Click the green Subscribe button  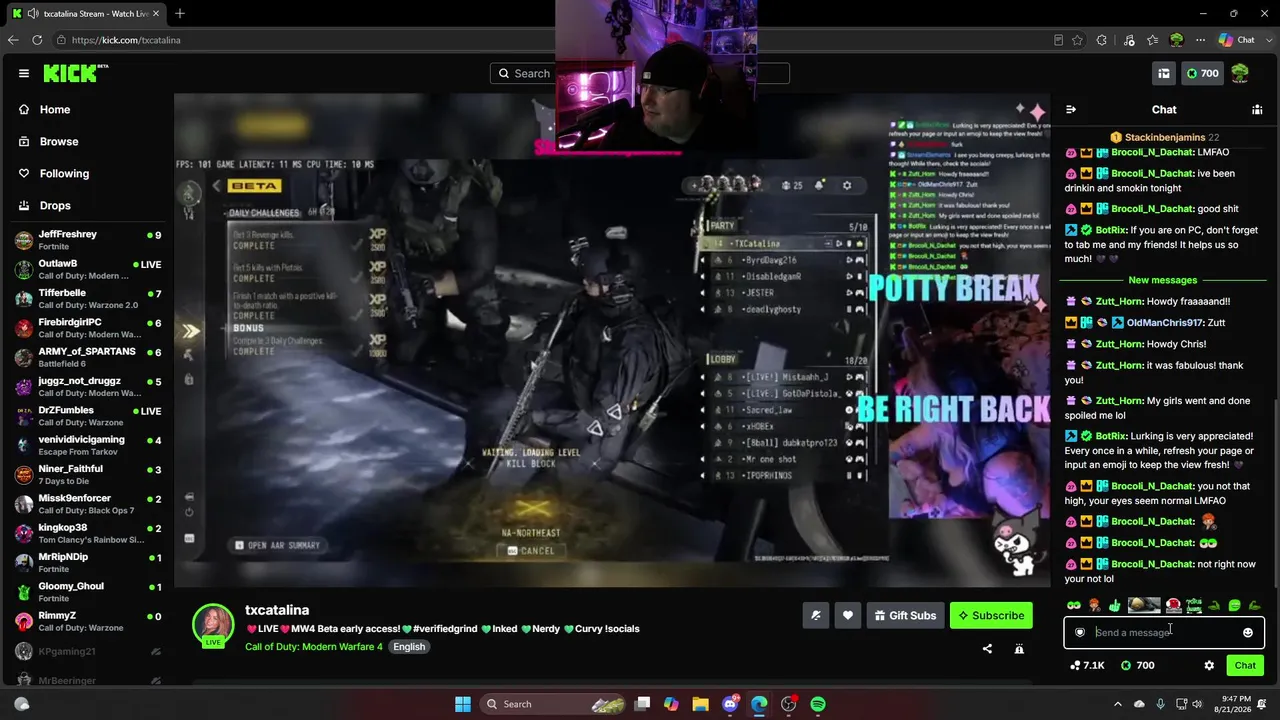pyautogui.click(x=991, y=615)
